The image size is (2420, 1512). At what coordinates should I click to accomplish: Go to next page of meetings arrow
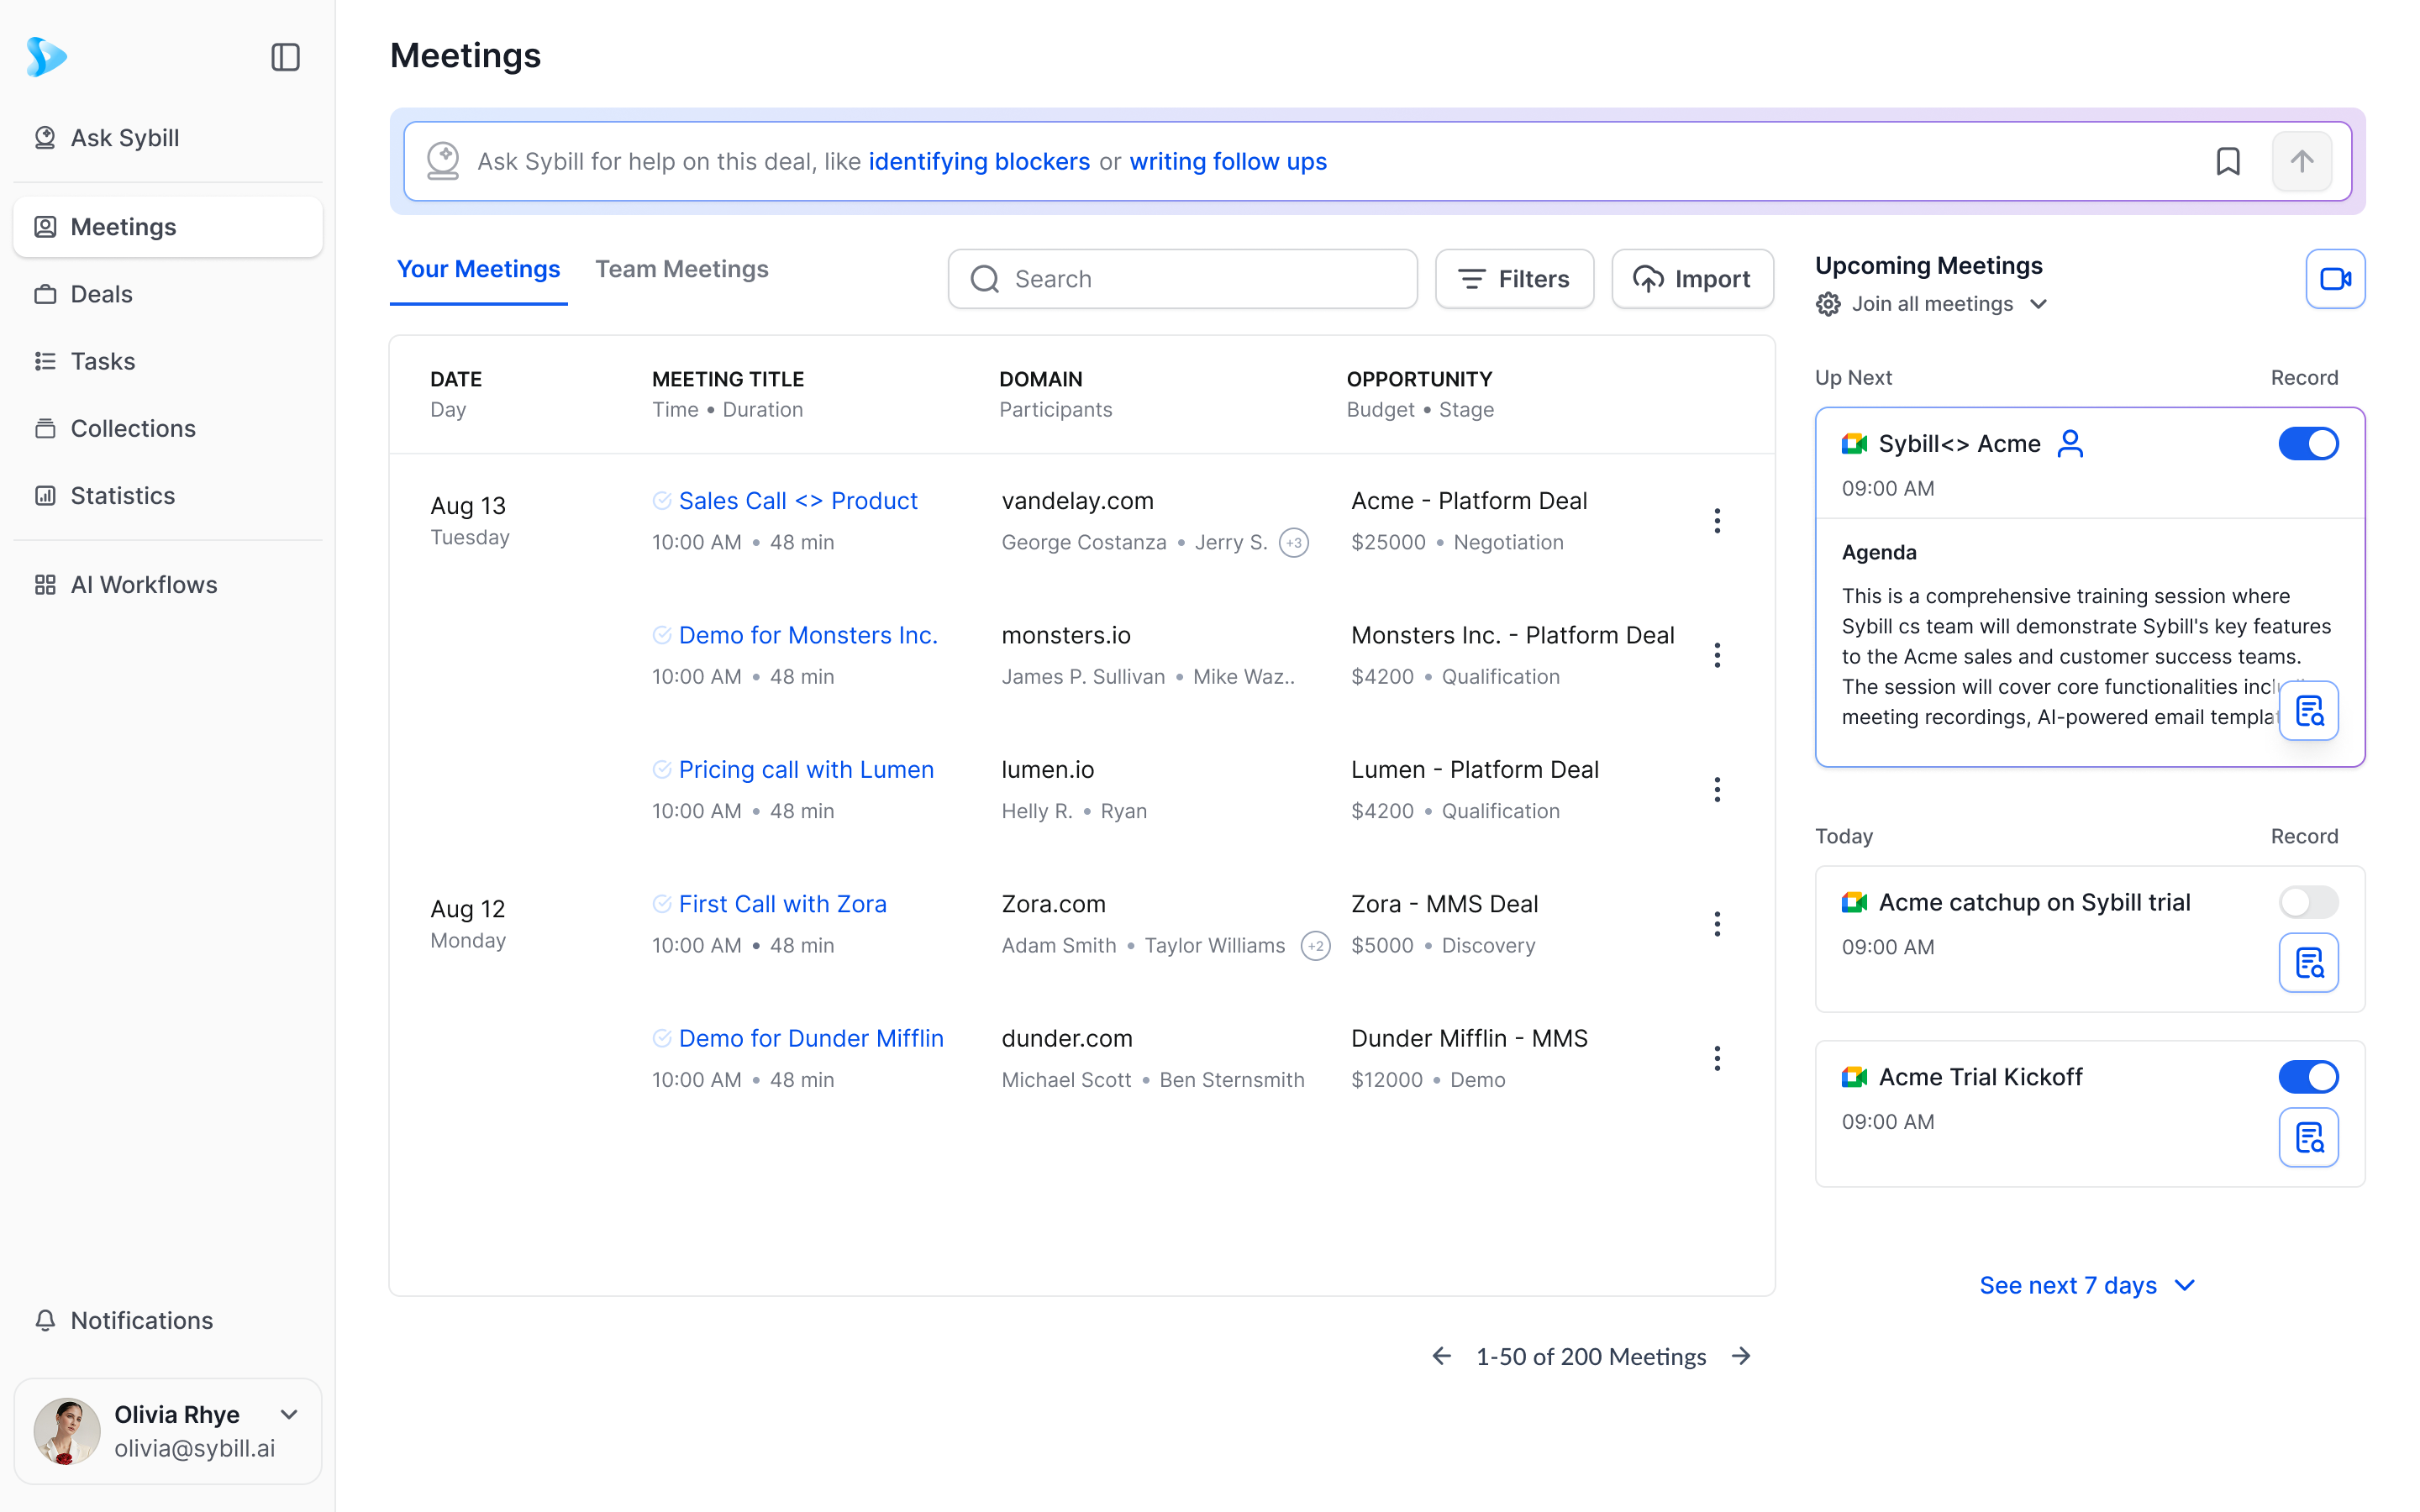[x=1741, y=1356]
